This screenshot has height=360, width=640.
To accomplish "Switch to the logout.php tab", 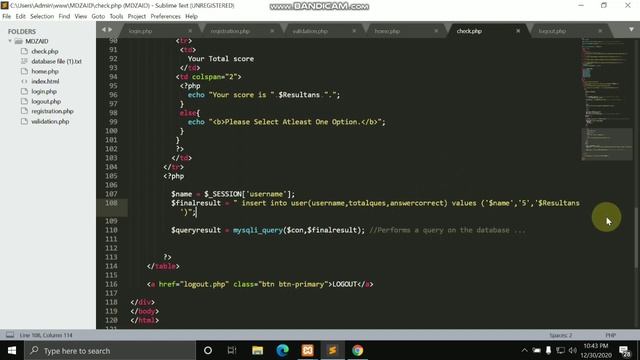I will pos(552,31).
